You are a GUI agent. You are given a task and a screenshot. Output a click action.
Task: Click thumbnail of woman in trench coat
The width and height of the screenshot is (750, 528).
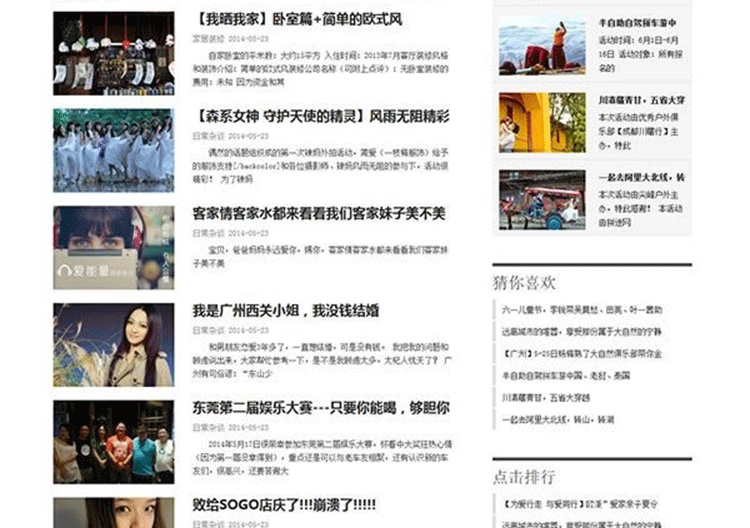pyautogui.click(x=114, y=345)
